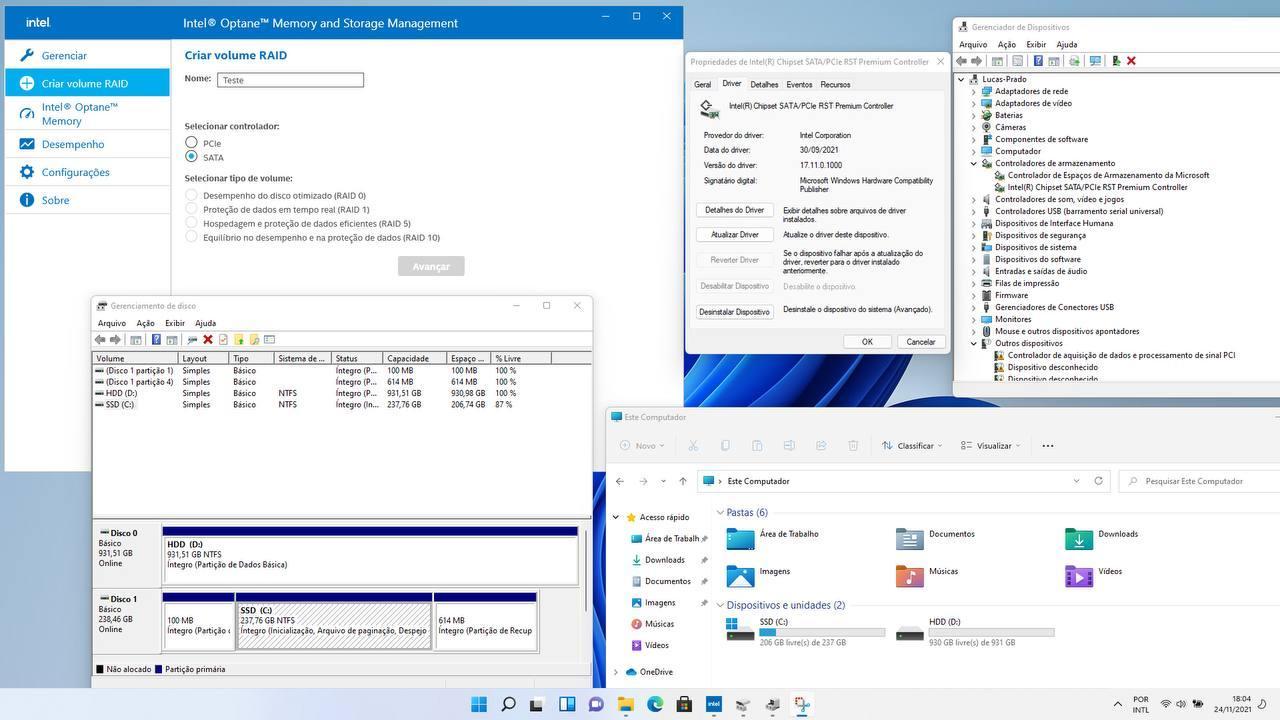Open Ação menu in Gerenciamento de disco
The height and width of the screenshot is (720, 1280).
pyautogui.click(x=146, y=323)
